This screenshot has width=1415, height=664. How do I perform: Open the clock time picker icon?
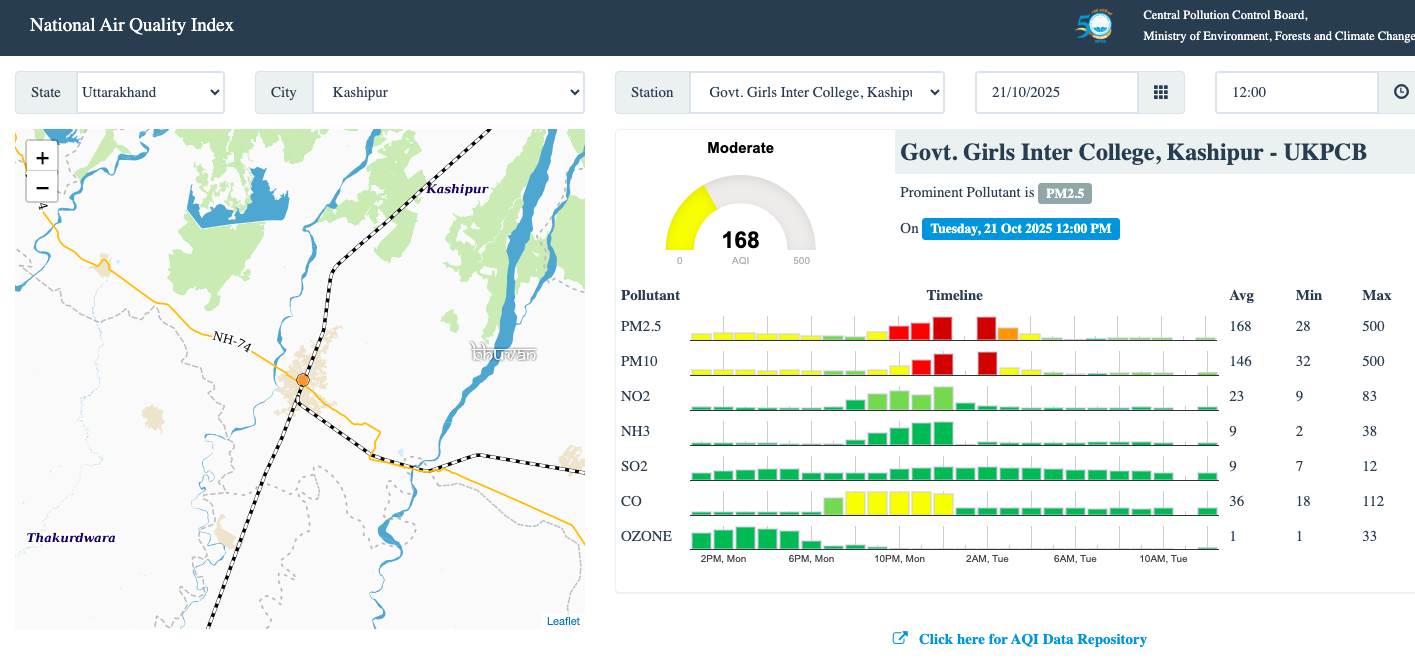click(1400, 92)
